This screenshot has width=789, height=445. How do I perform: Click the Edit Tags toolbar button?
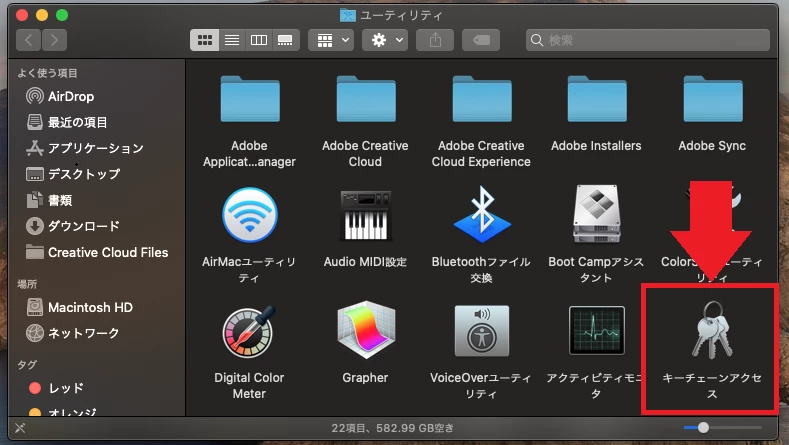(x=481, y=40)
